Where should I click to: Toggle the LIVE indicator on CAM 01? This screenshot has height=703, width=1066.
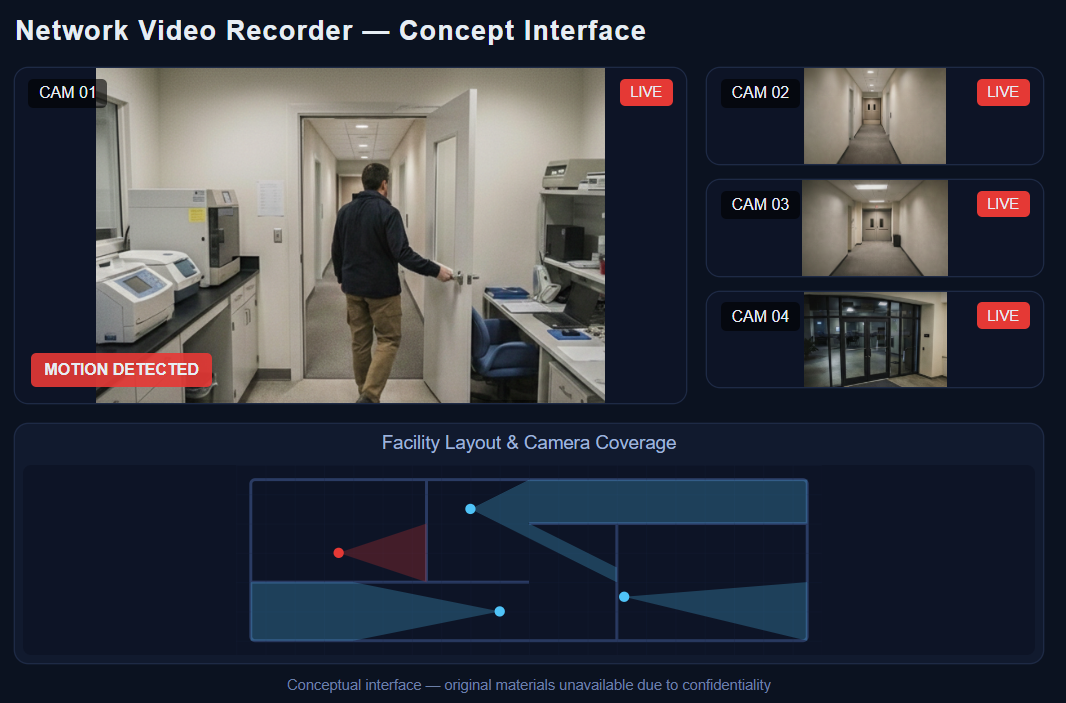pos(646,91)
